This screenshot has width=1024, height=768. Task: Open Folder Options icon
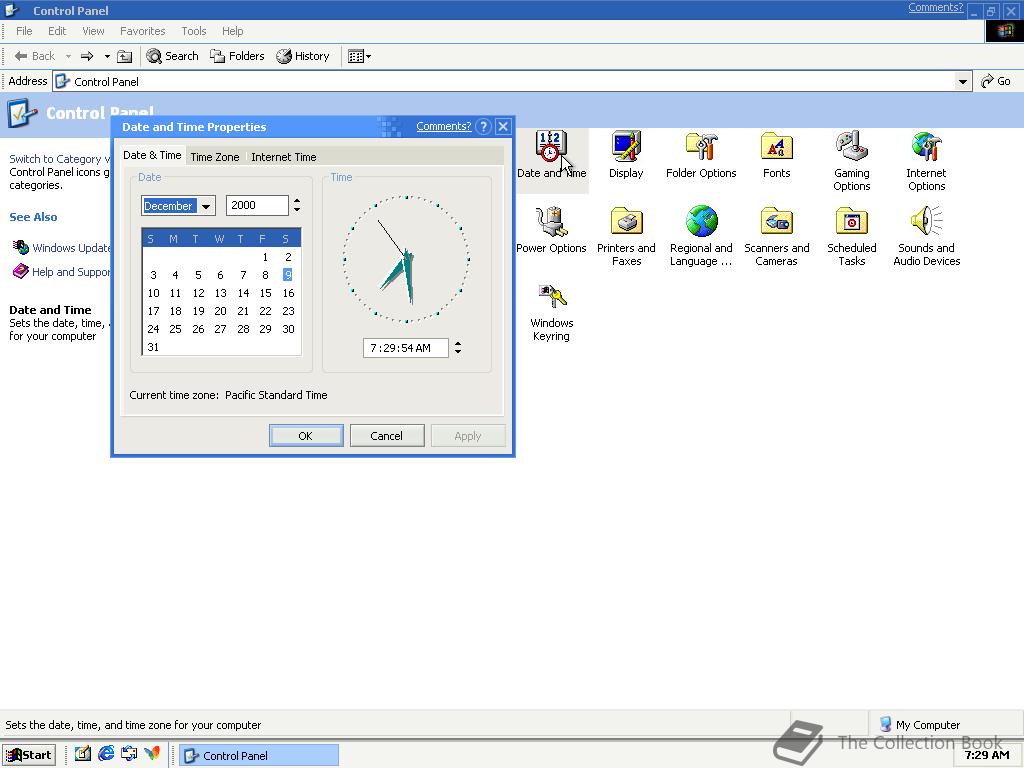[x=701, y=155]
